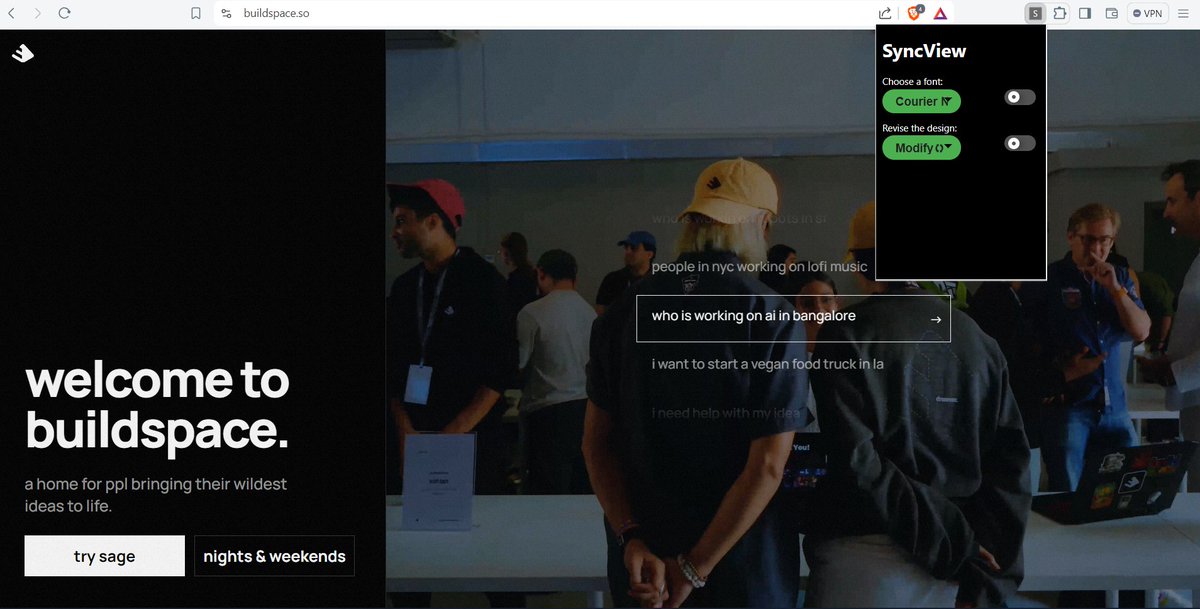Screen dimensions: 1200x609
Task: Toggle the browser sidebar panel icon
Action: point(1085,13)
